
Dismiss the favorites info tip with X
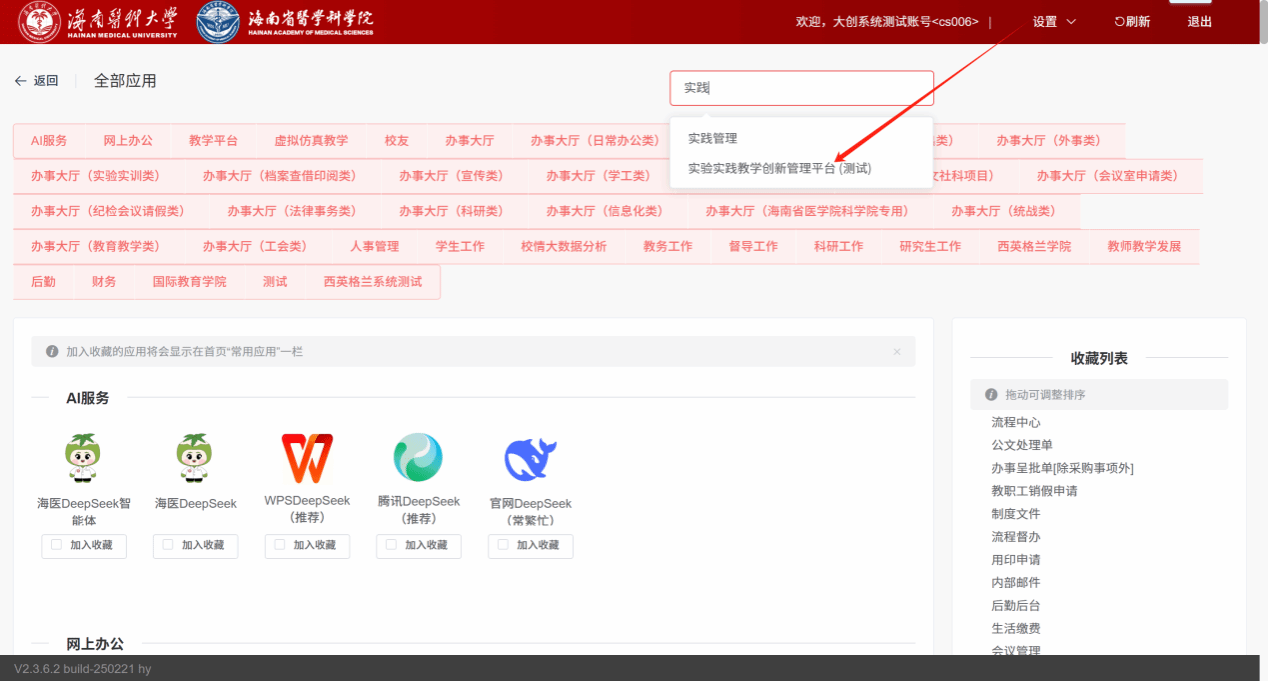pos(896,352)
